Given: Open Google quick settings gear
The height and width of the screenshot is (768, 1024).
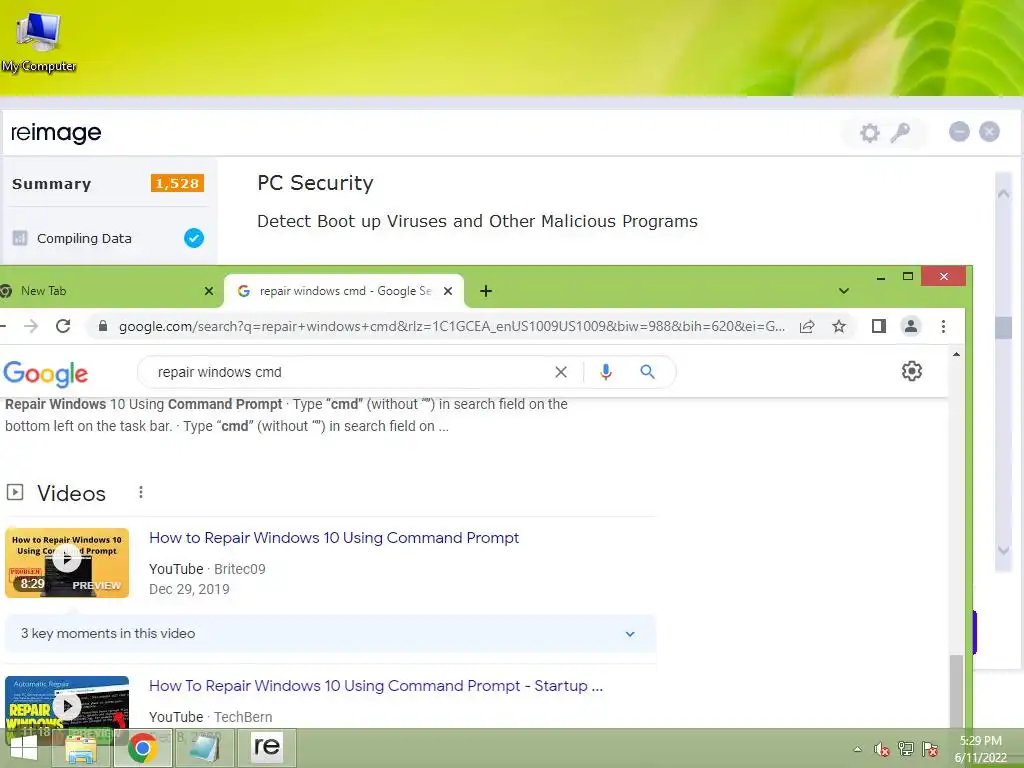Looking at the screenshot, I should tap(912, 371).
